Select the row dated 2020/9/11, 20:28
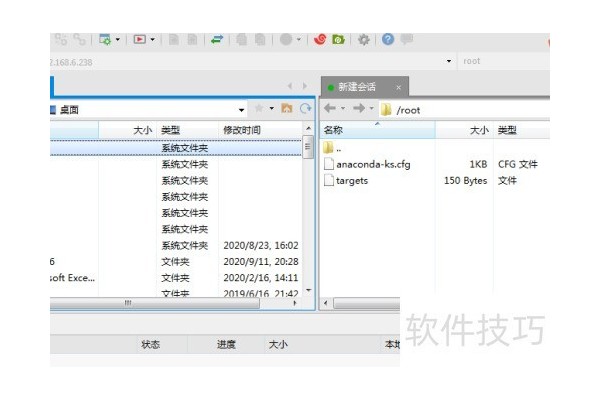 tap(176, 262)
